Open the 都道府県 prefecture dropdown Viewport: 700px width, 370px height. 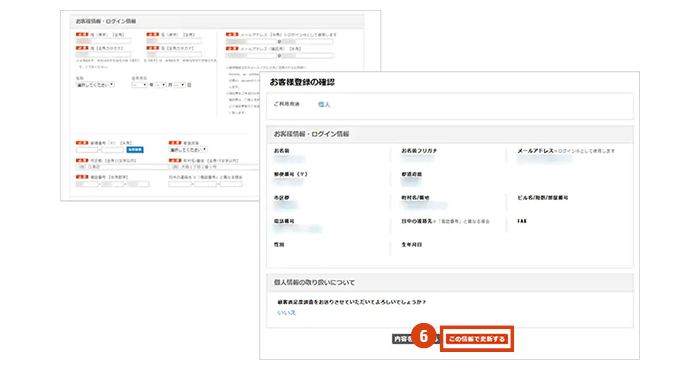188,150
